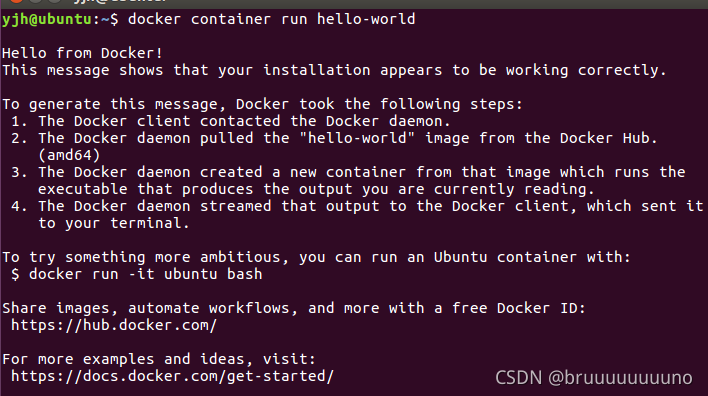Click 'To generate this message' heading line
The image size is (708, 396).
(x=262, y=104)
